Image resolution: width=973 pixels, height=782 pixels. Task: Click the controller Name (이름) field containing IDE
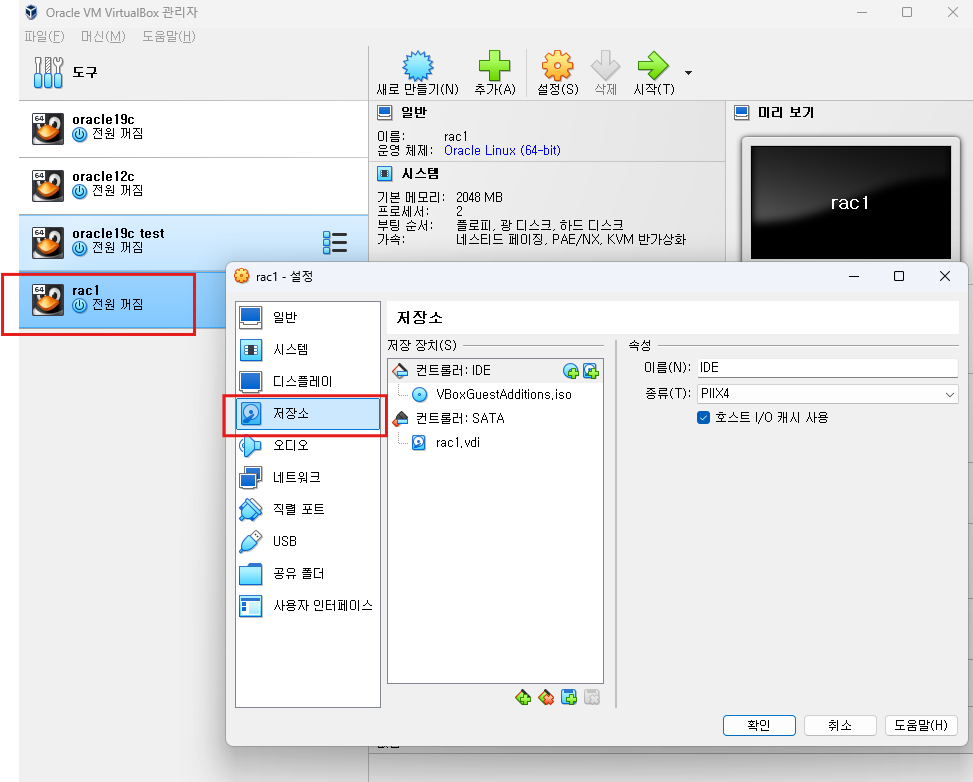828,368
